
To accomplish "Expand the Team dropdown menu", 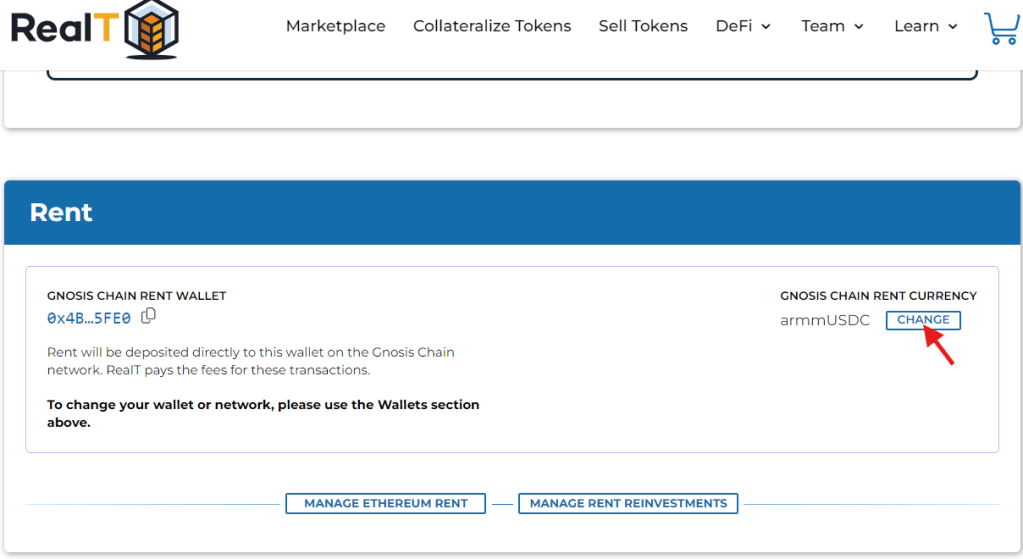I will [832, 26].
